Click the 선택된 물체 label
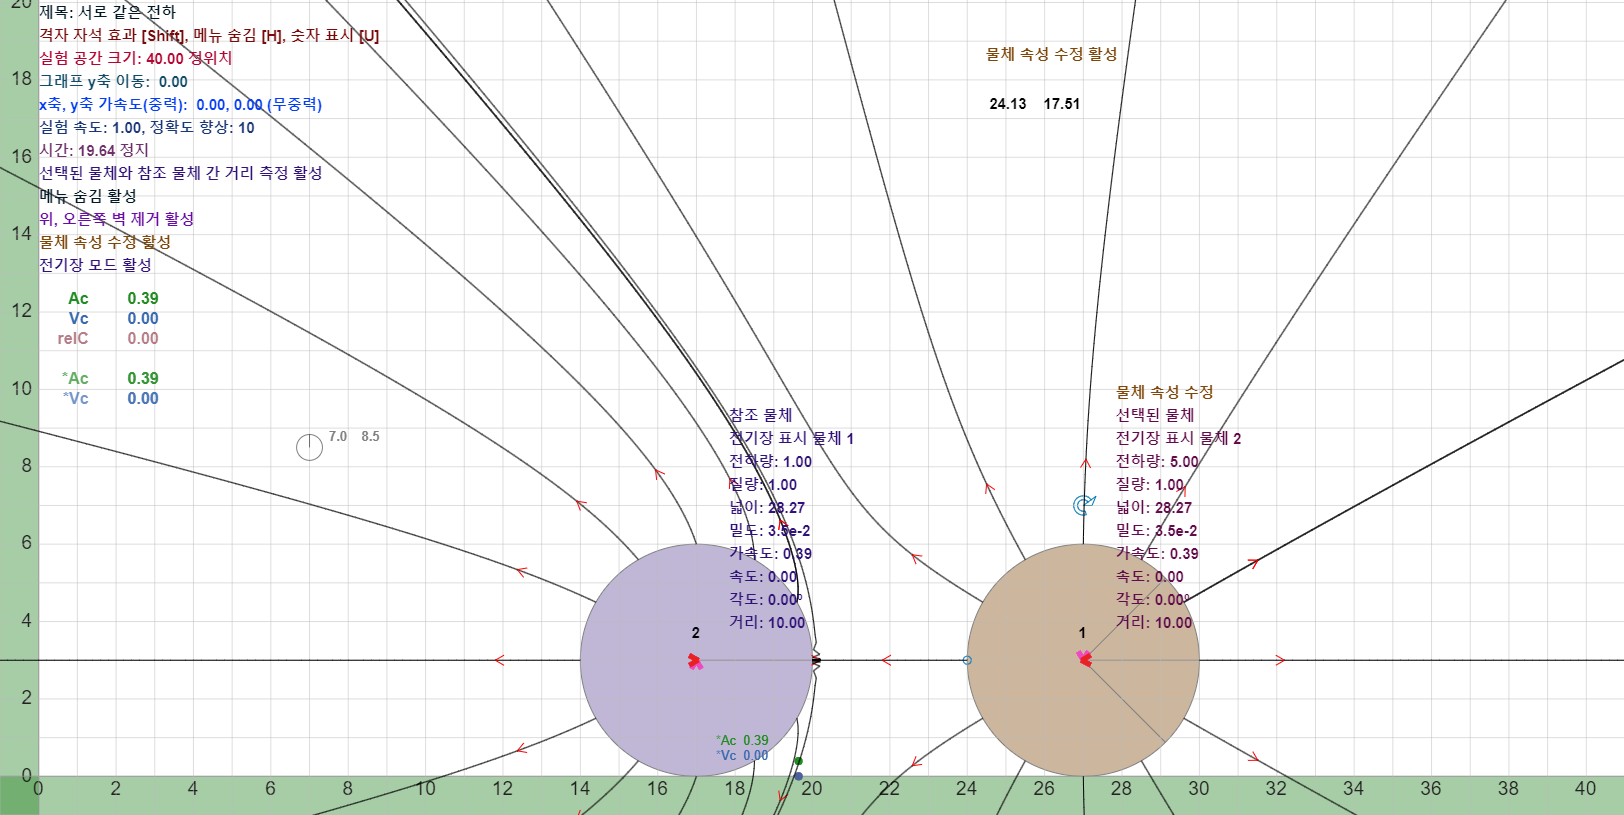The width and height of the screenshot is (1624, 815). click(1155, 415)
